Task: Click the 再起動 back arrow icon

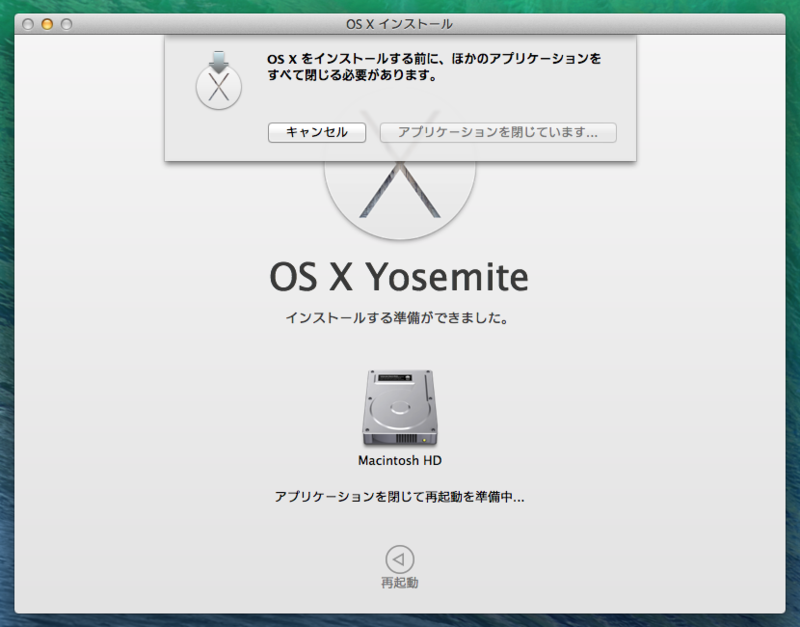Action: [399, 559]
